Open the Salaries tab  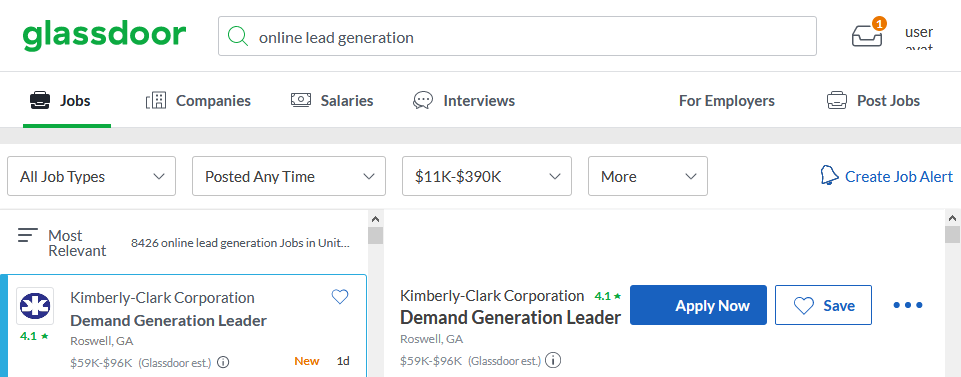tap(332, 101)
